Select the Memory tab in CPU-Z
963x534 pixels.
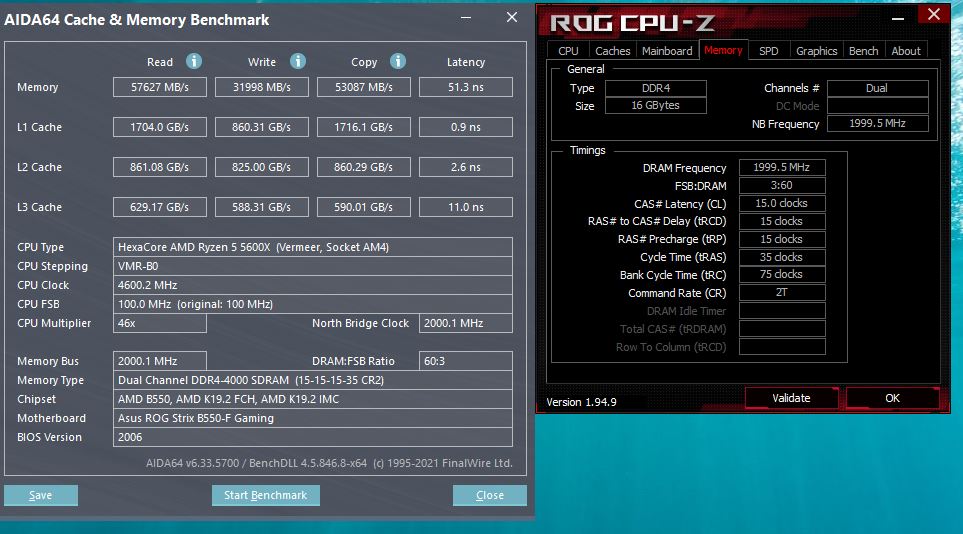click(x=723, y=50)
